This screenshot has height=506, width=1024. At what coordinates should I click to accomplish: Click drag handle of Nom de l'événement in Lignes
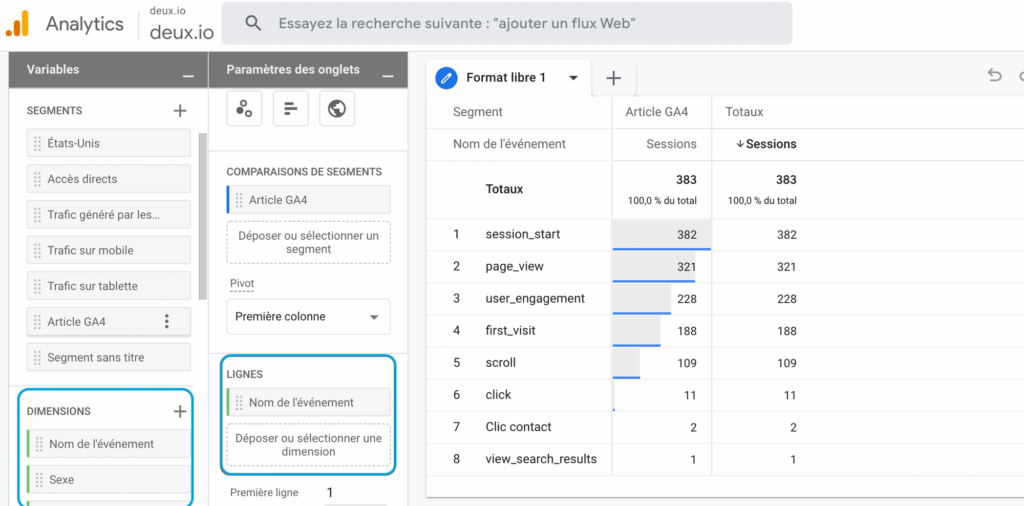coord(239,402)
